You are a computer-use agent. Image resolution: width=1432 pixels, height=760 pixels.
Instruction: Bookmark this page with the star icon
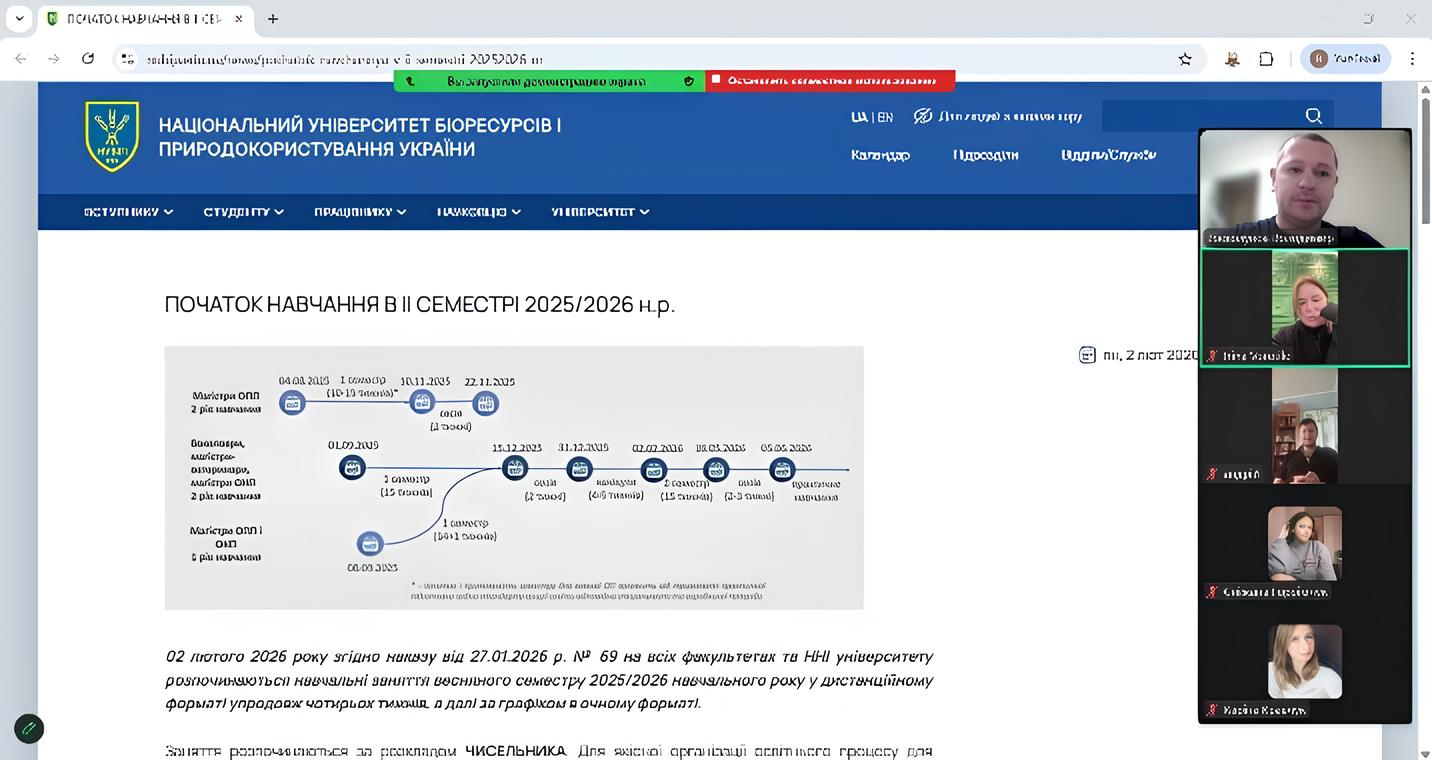[x=1185, y=59]
